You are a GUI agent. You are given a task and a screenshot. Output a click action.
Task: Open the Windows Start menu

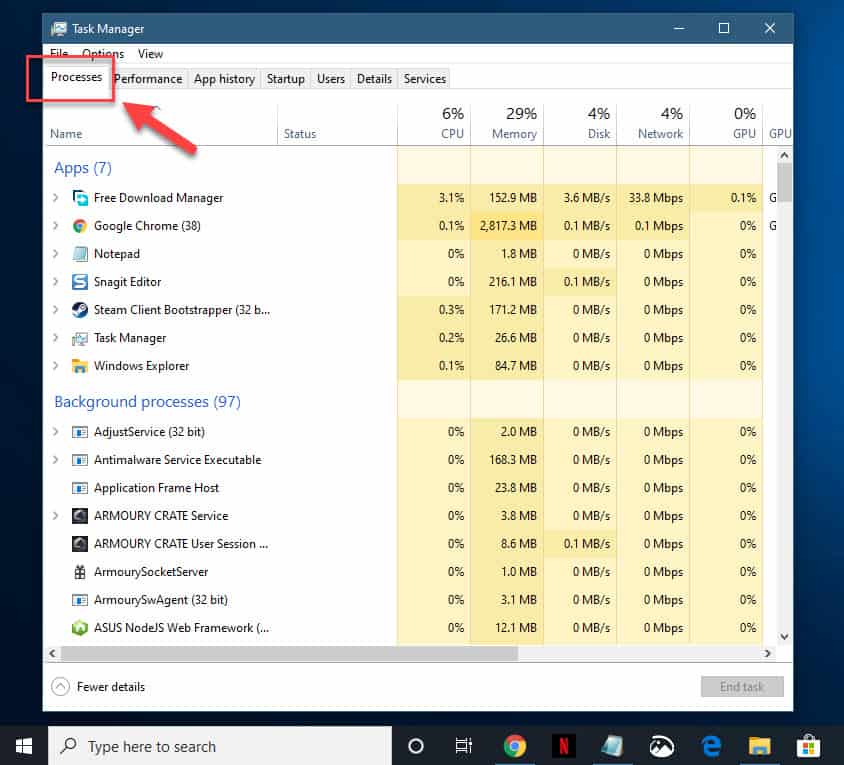[24, 746]
